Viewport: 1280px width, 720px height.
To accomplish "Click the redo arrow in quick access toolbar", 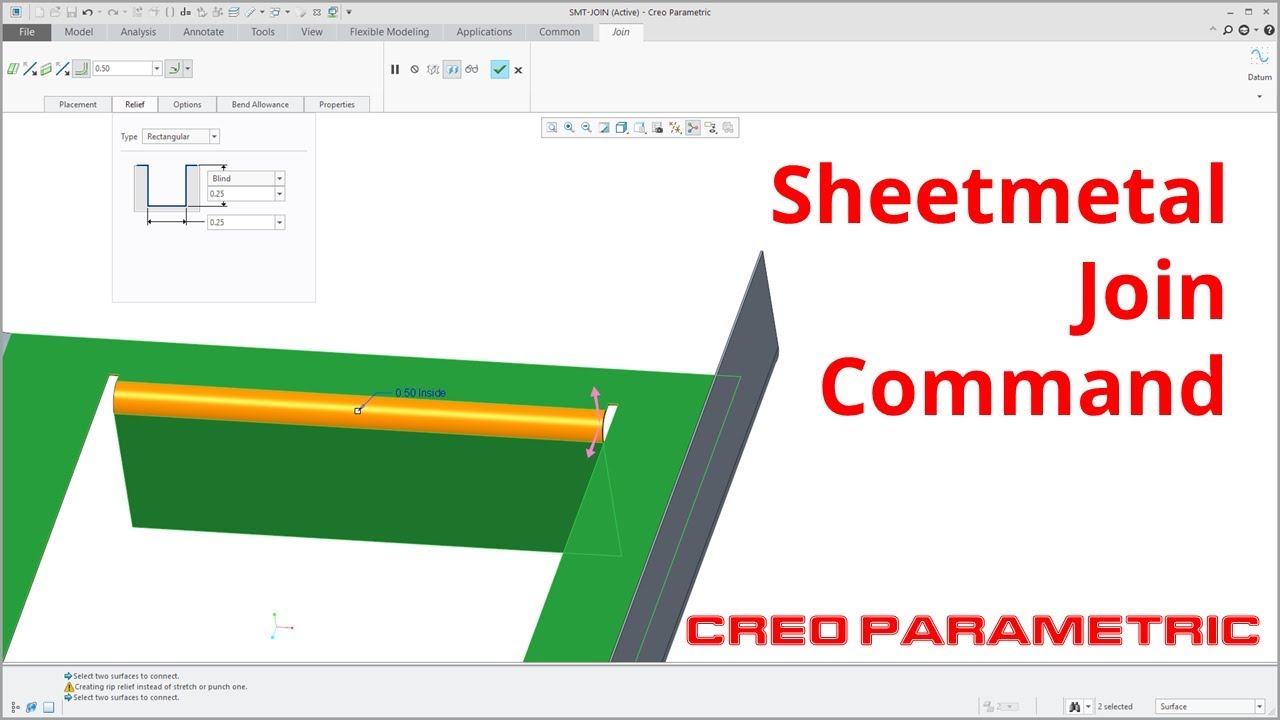I will (x=113, y=12).
